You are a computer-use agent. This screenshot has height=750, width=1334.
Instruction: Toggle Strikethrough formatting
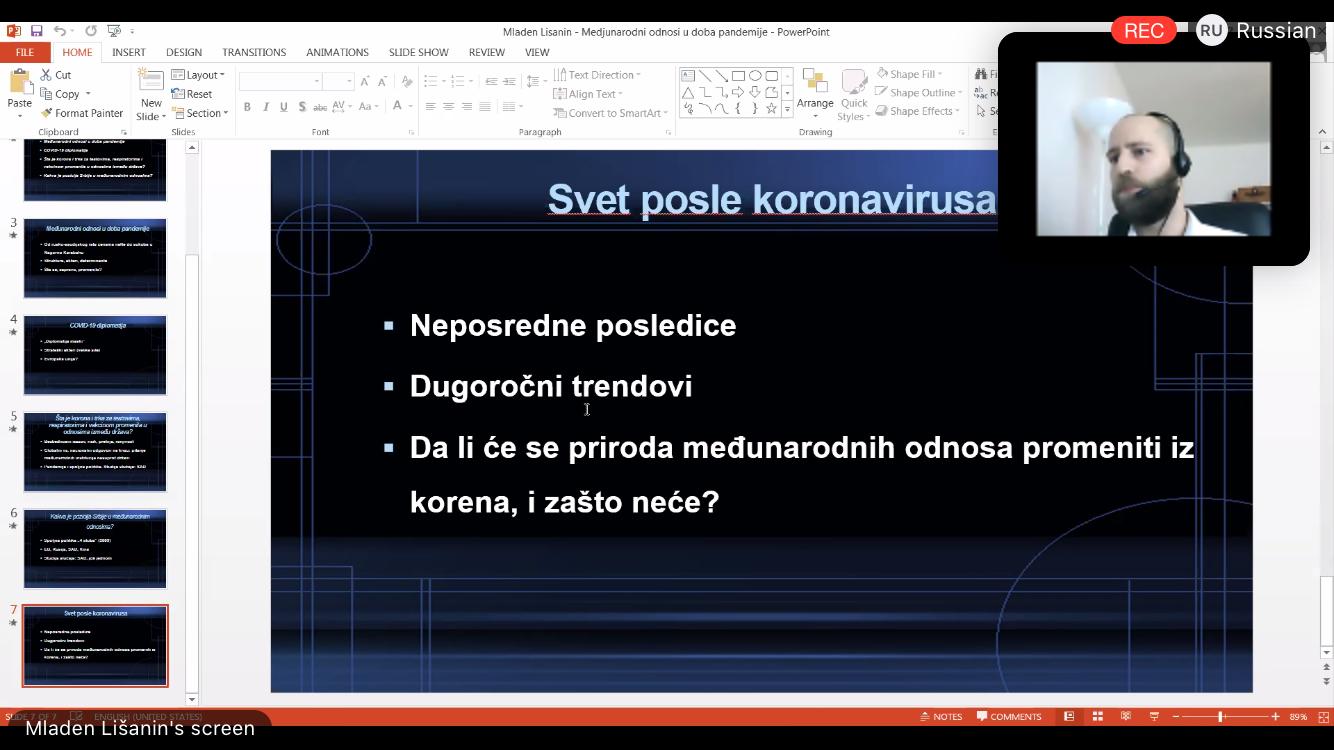point(320,106)
